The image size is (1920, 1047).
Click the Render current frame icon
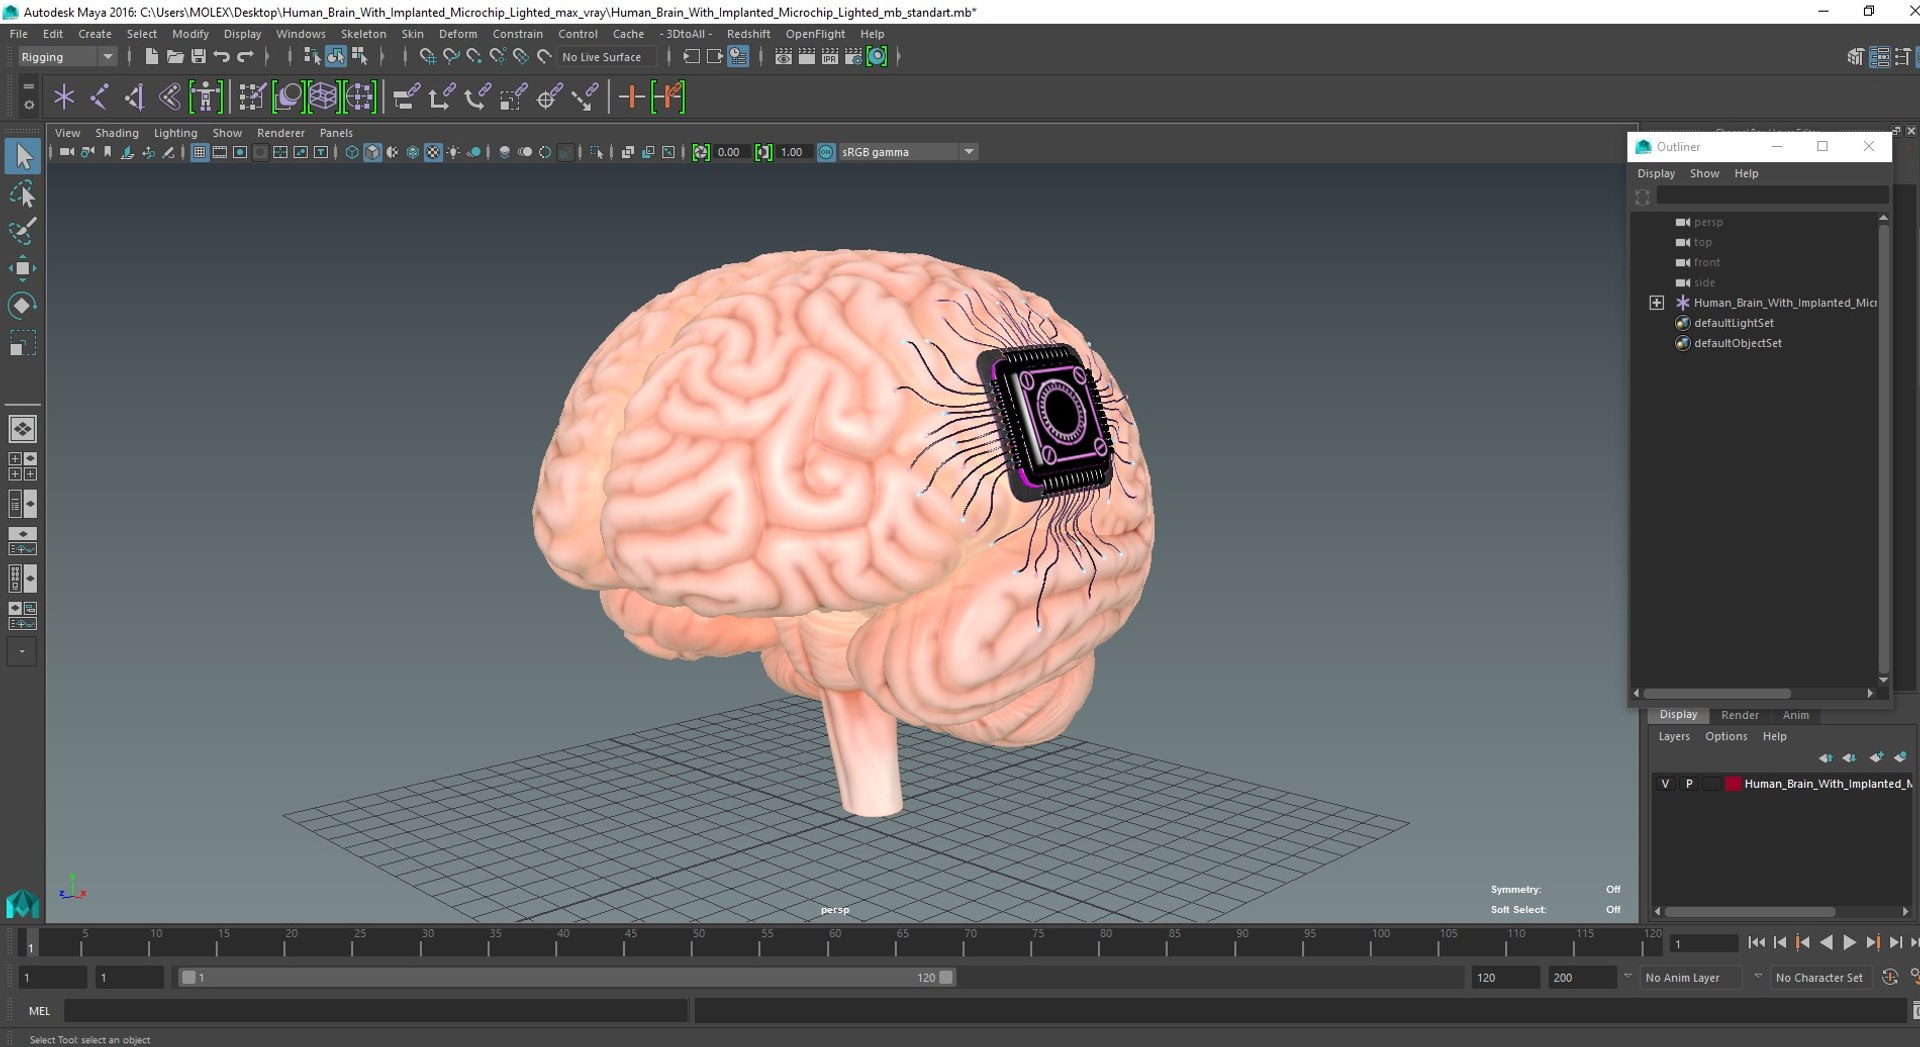[x=806, y=57]
